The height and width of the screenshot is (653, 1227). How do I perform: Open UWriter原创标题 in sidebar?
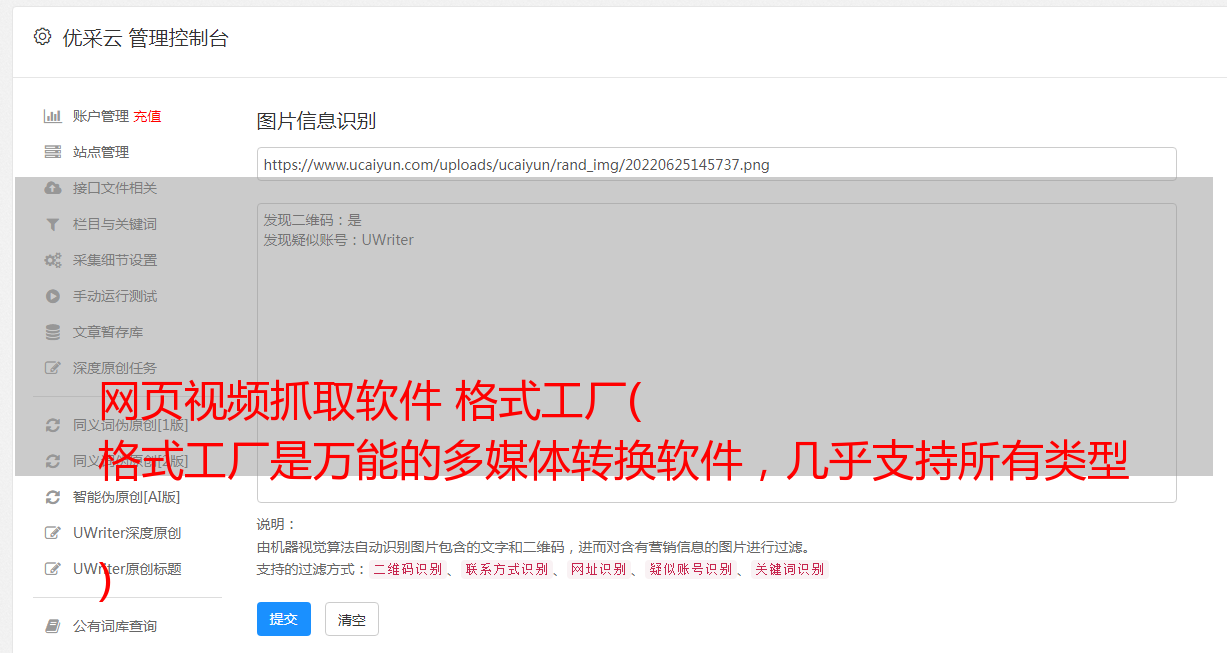point(127,569)
